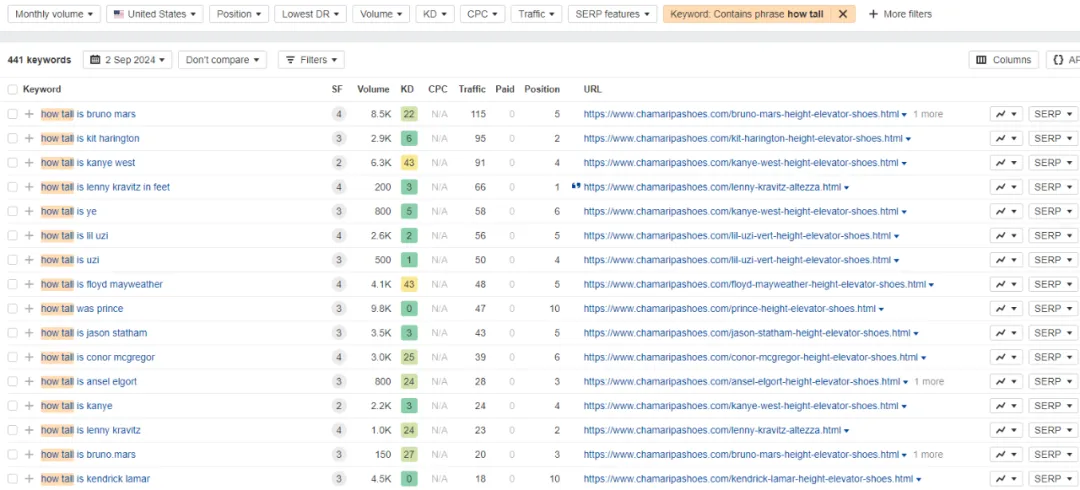
Task: Open trend chart for 'how tall is kit harington'
Action: [1005, 138]
